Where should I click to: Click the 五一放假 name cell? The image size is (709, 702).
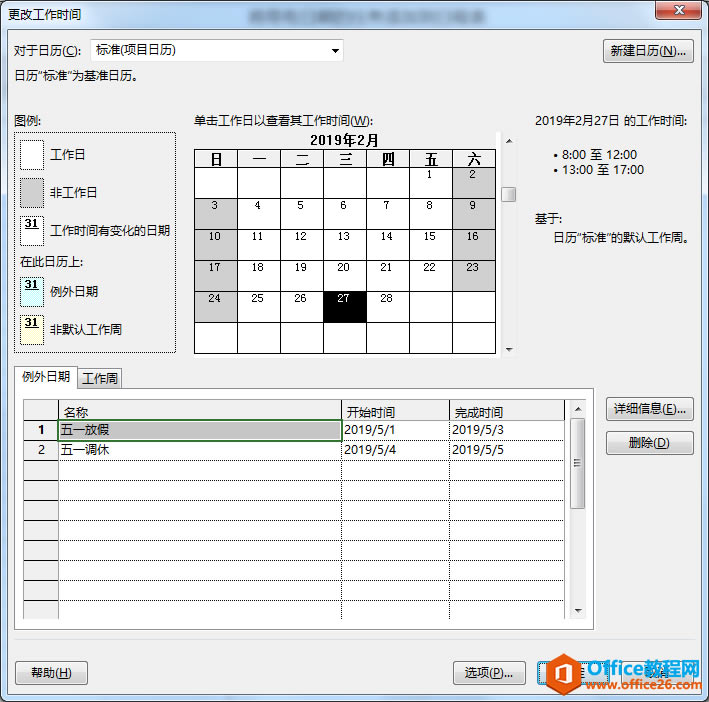[200, 430]
